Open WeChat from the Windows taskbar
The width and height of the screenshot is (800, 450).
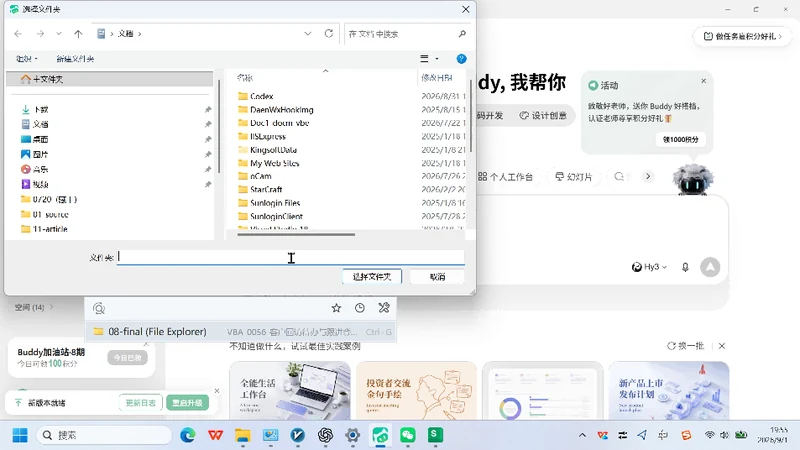click(x=407, y=435)
